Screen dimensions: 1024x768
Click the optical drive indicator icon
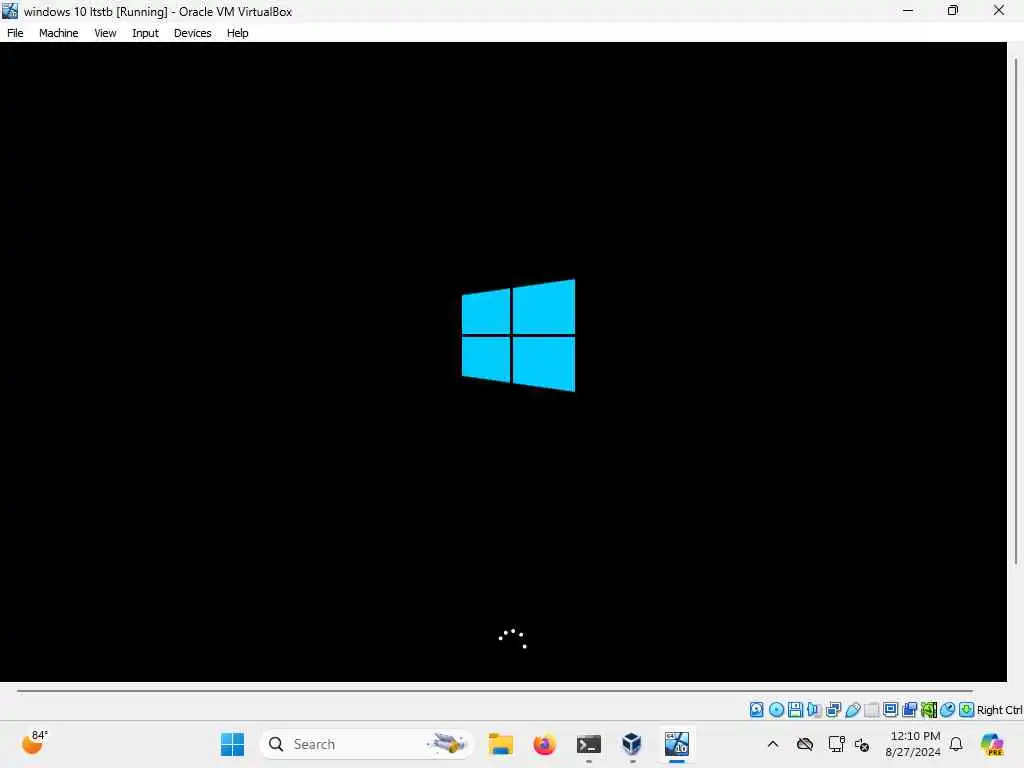coord(776,710)
